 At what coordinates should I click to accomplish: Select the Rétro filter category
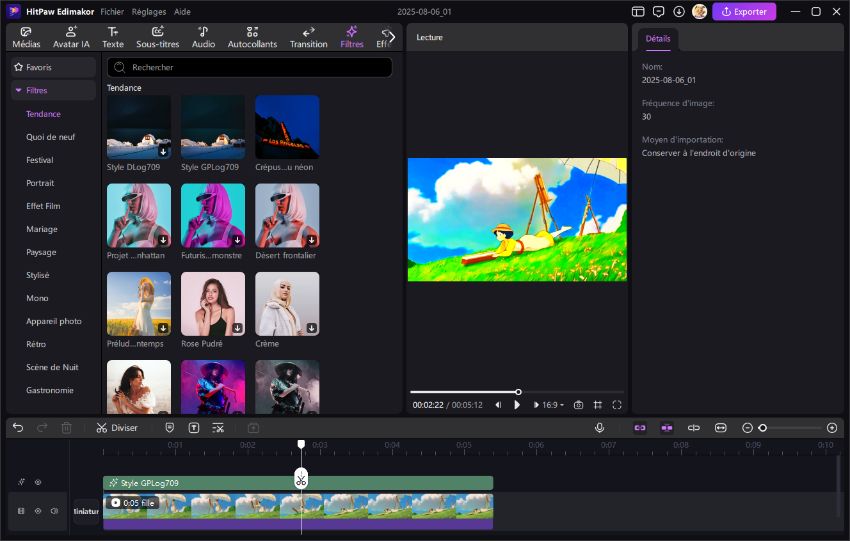(36, 344)
